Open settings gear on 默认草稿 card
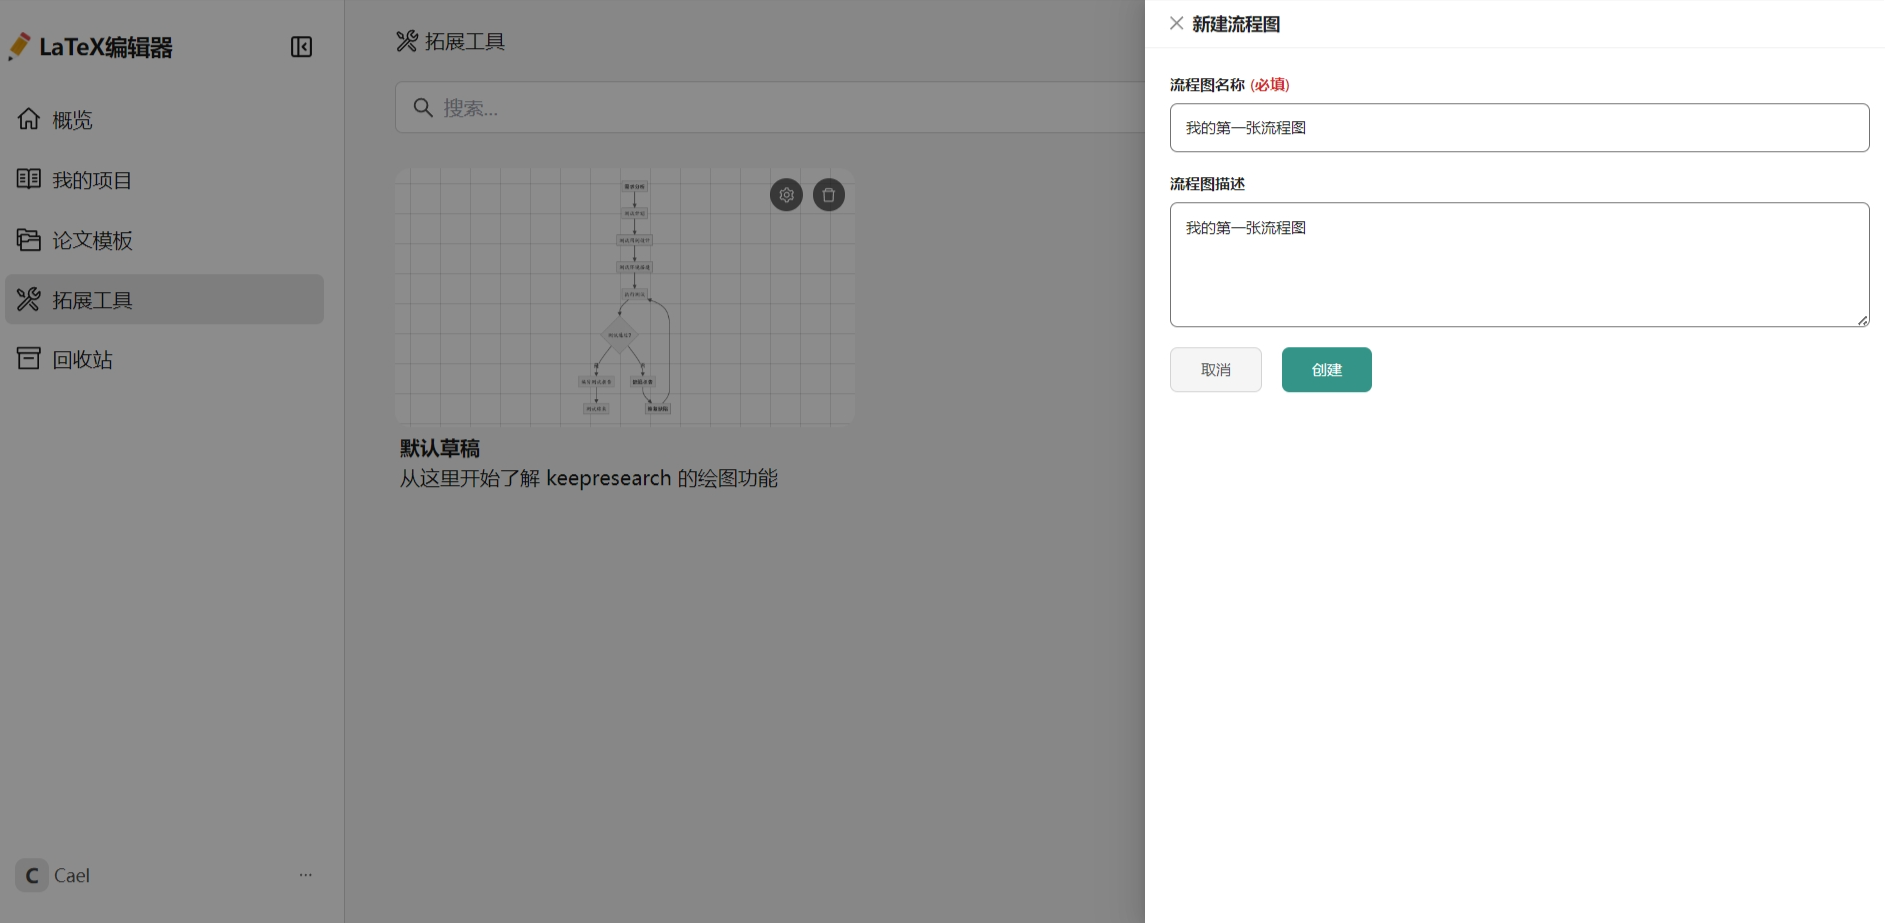Viewport: 1885px width, 923px height. tap(786, 195)
